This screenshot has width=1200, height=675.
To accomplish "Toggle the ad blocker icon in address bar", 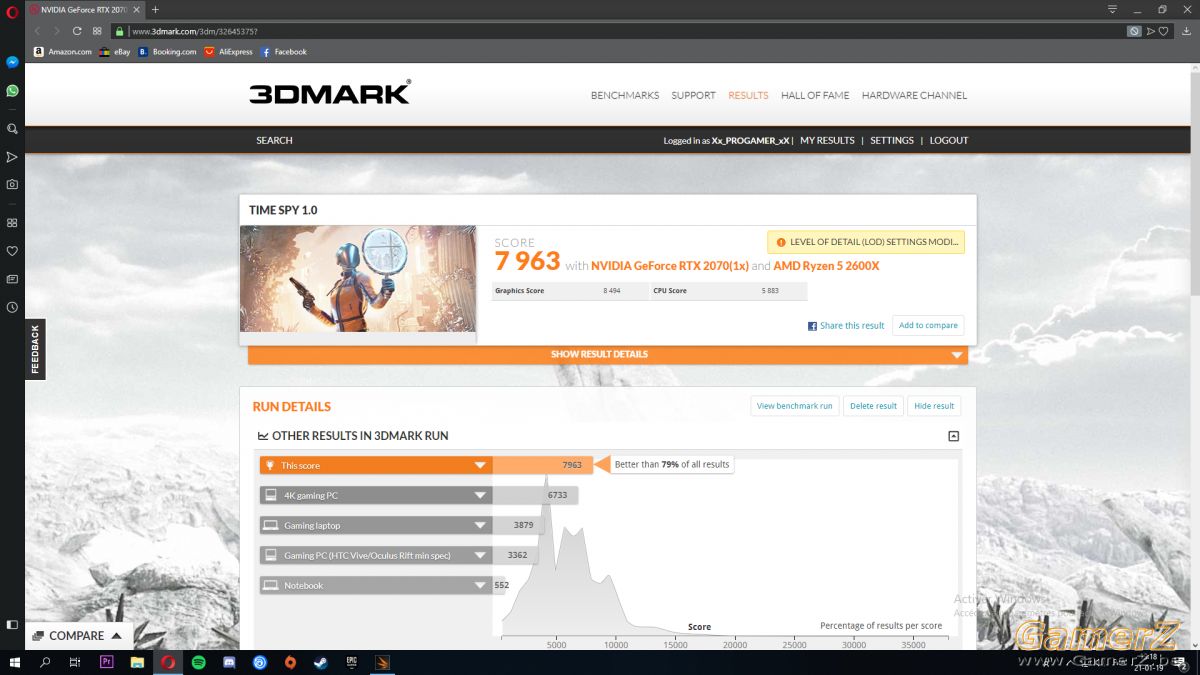I will (1134, 31).
